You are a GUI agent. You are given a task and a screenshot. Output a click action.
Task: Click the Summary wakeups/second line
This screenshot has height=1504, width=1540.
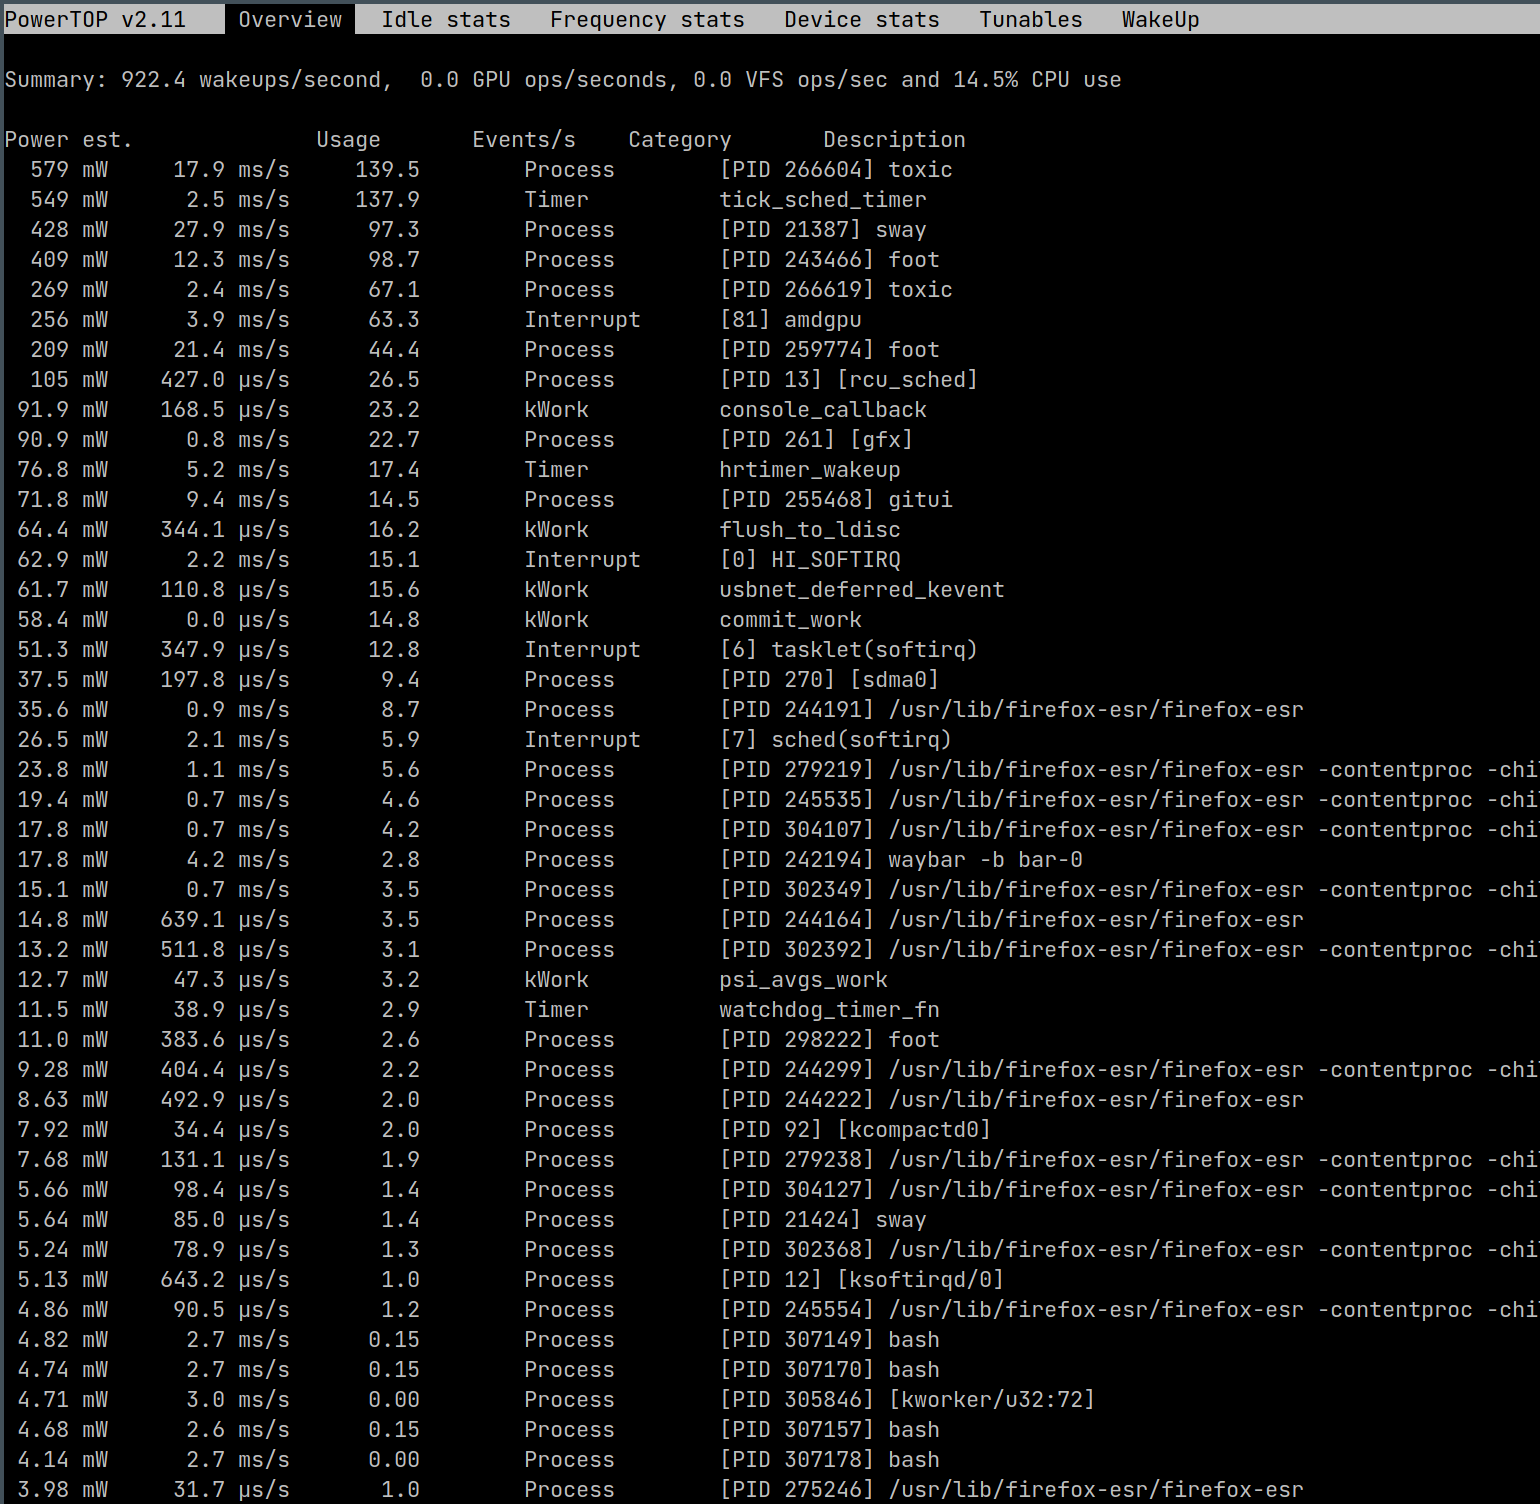click(563, 80)
